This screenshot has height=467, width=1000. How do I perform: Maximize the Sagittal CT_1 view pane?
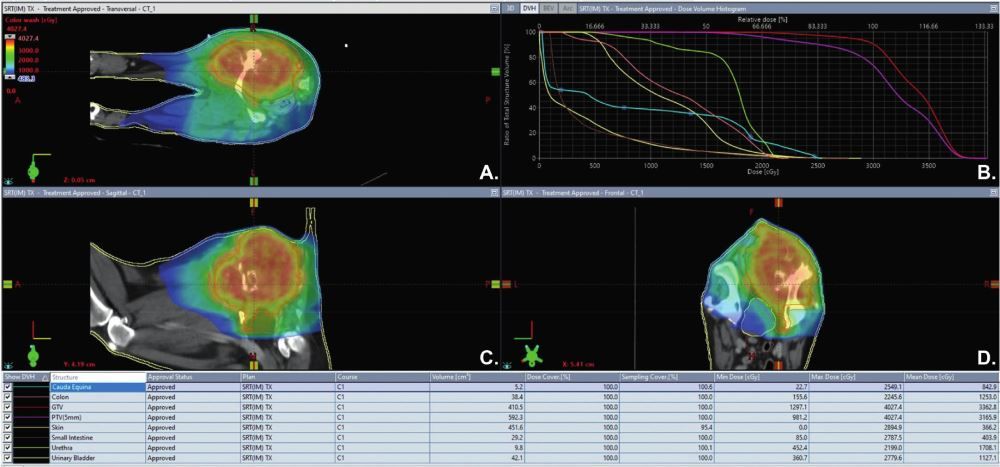coord(494,192)
